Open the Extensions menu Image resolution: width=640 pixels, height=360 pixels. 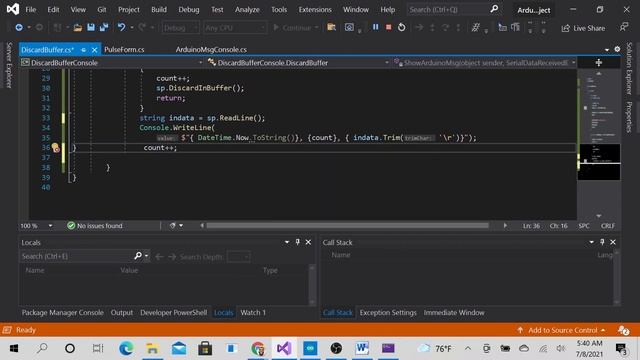click(315, 9)
